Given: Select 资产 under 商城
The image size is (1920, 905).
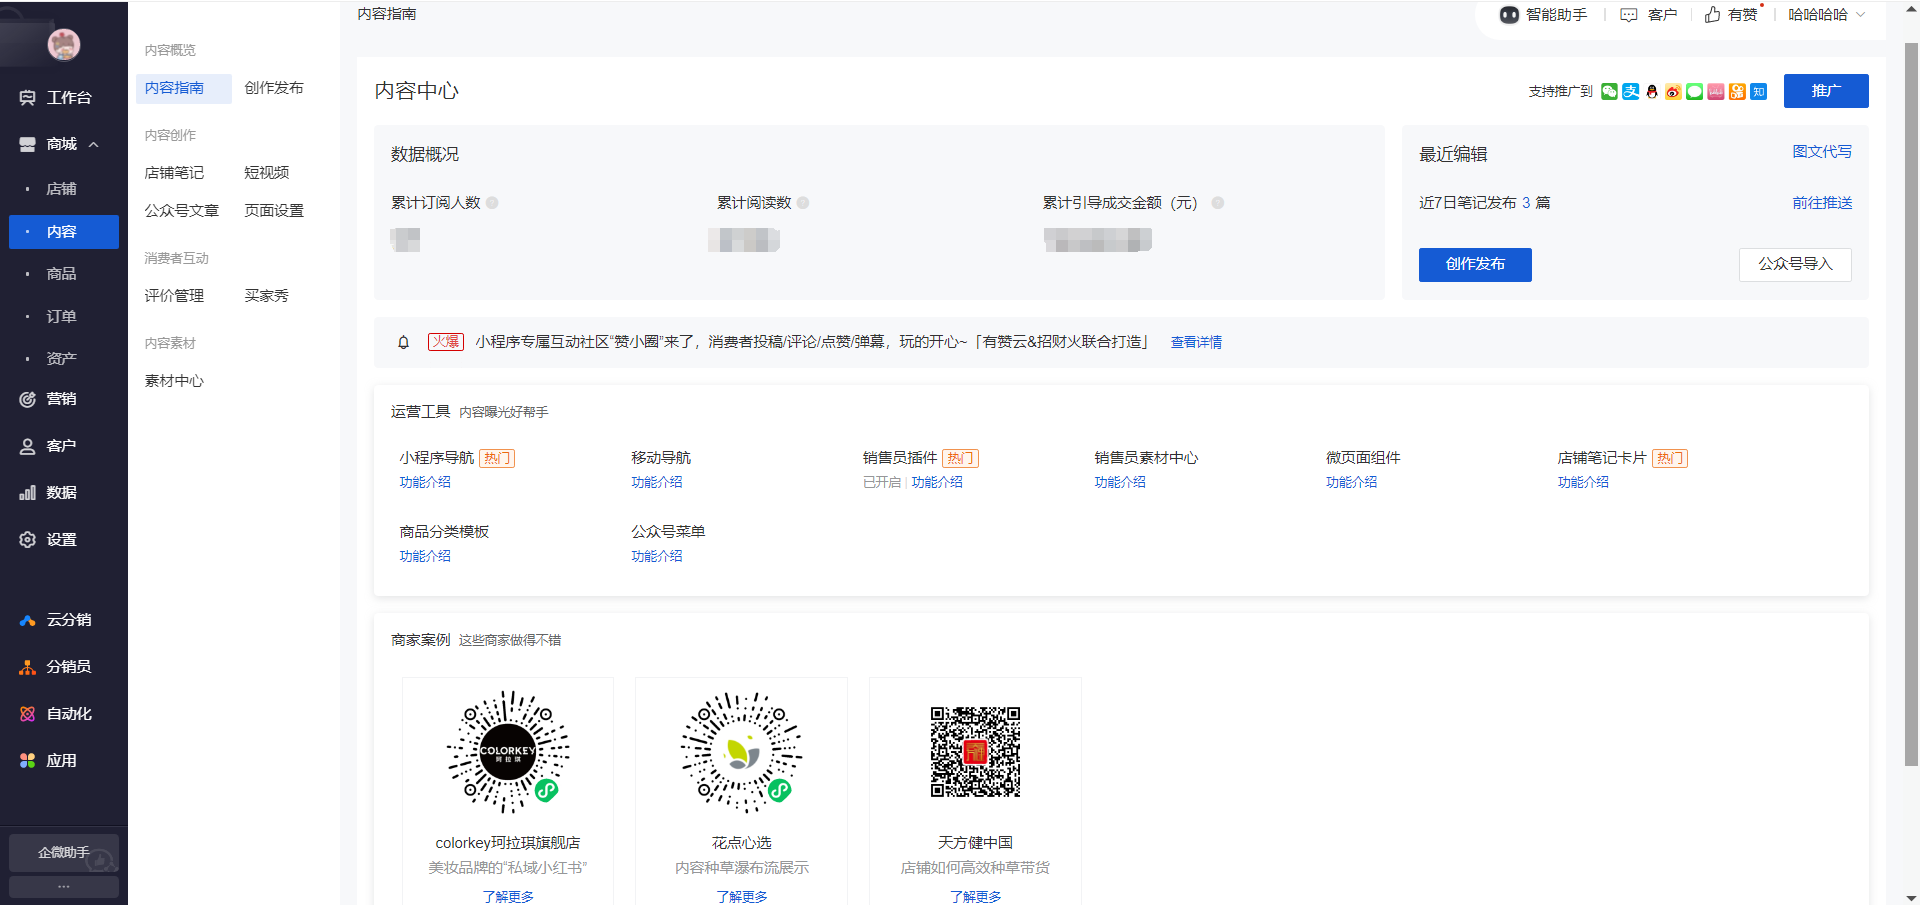Looking at the screenshot, I should click(64, 359).
